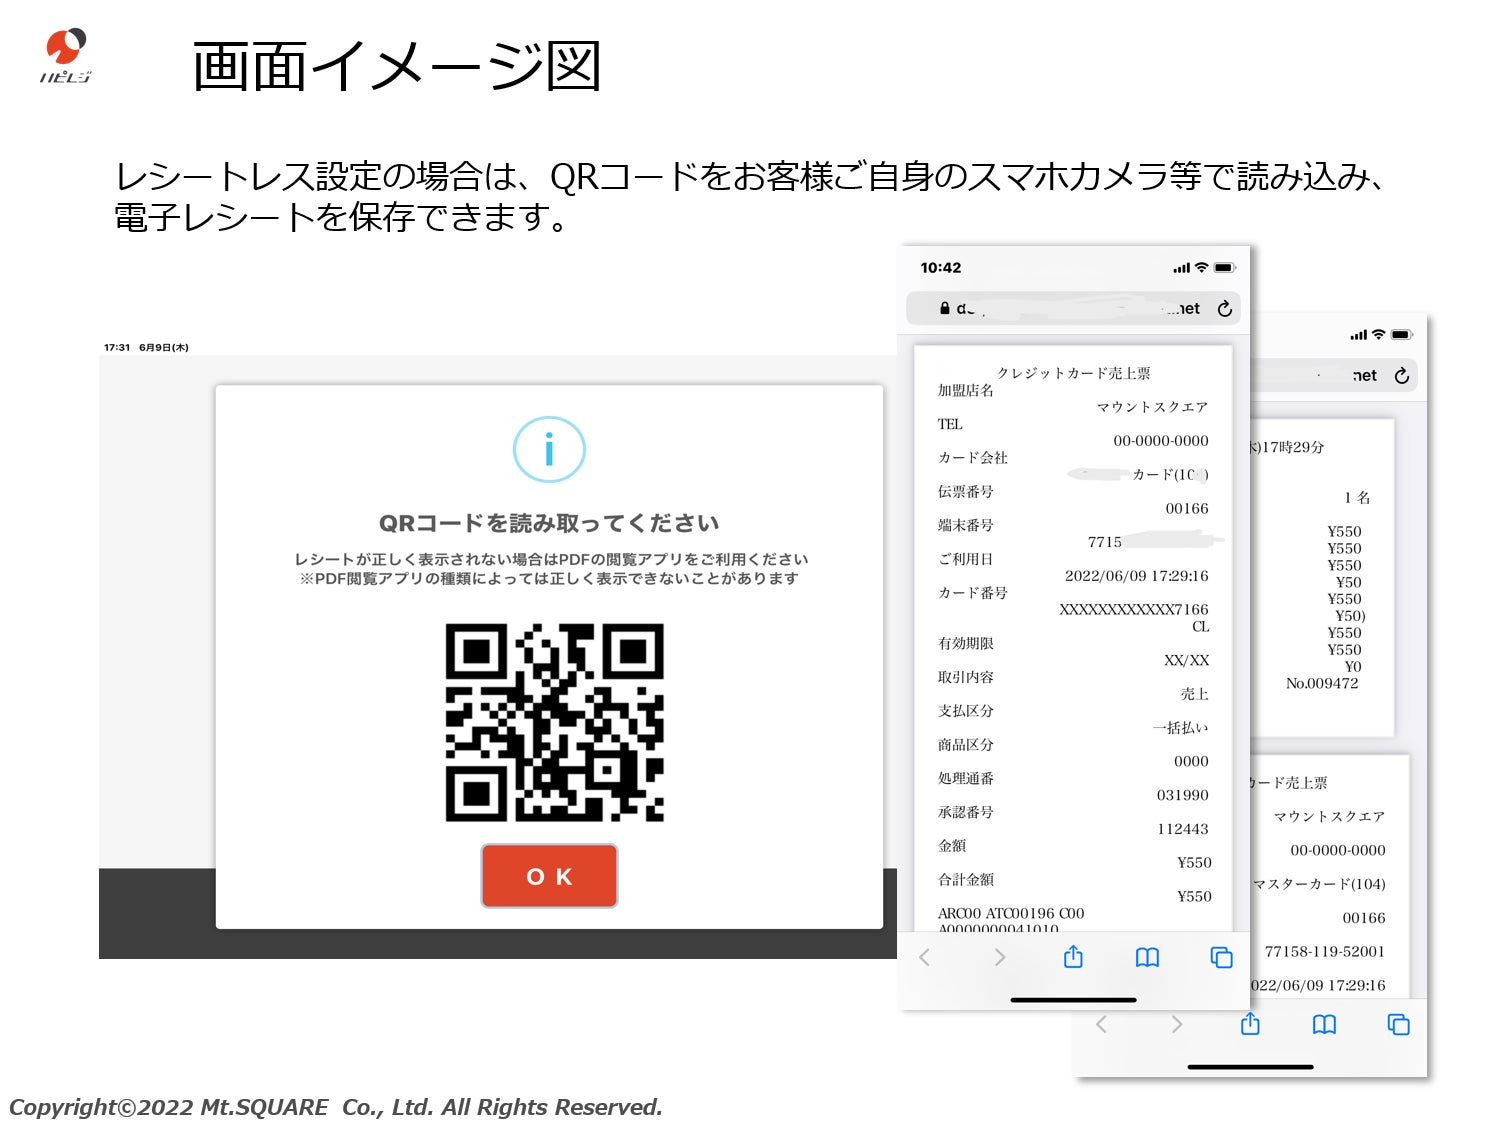Click the "合計金額" label on the front phone
Image resolution: width=1491 pixels, height=1126 pixels.
click(x=966, y=880)
